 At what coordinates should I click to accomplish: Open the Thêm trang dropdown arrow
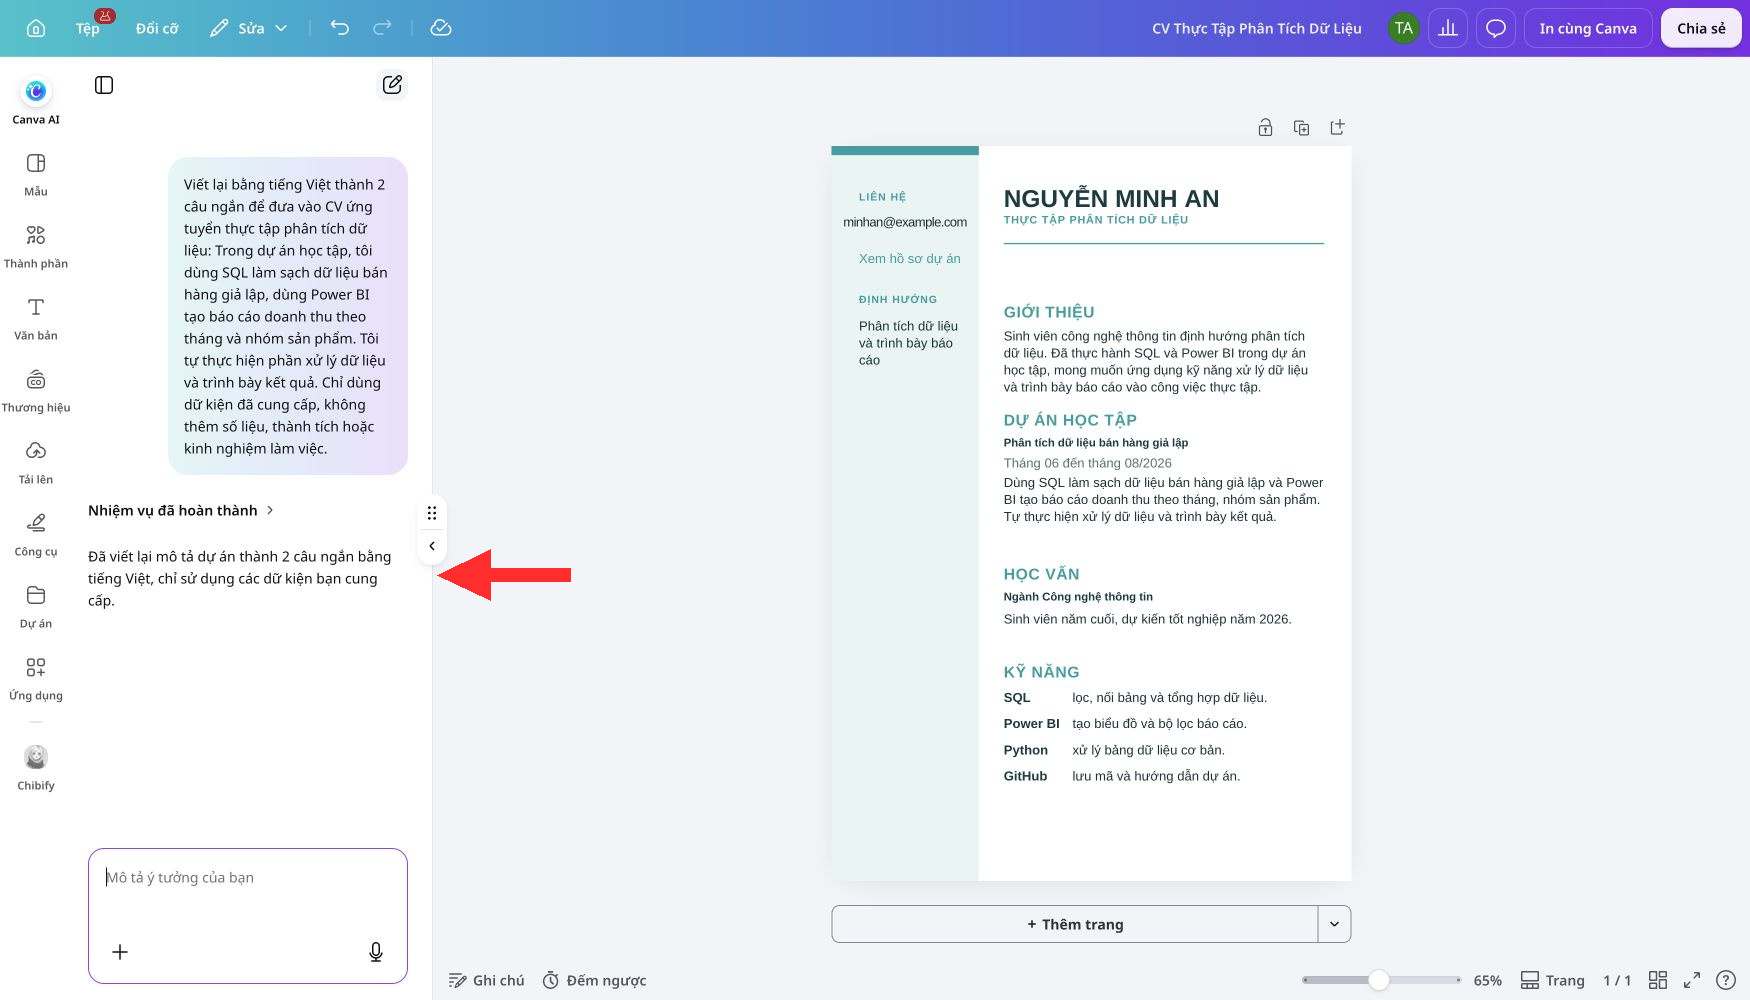tap(1334, 924)
